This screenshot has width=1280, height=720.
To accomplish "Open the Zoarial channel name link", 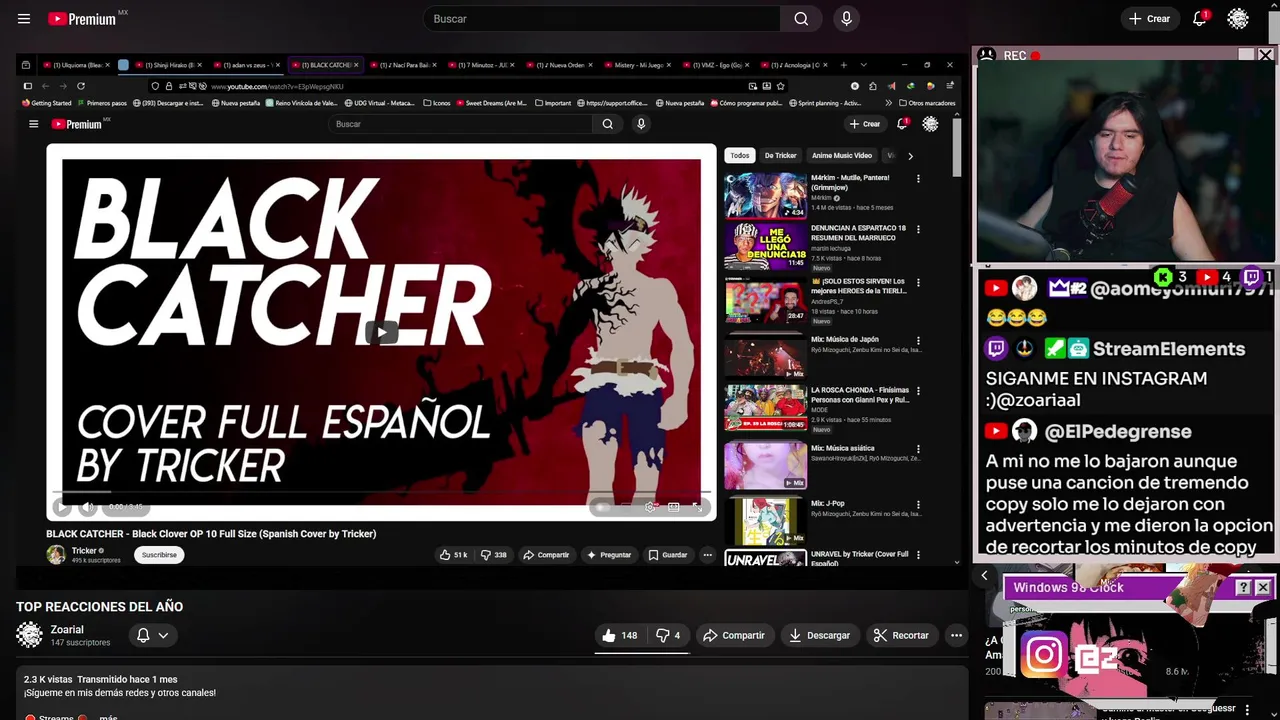I will (67, 630).
